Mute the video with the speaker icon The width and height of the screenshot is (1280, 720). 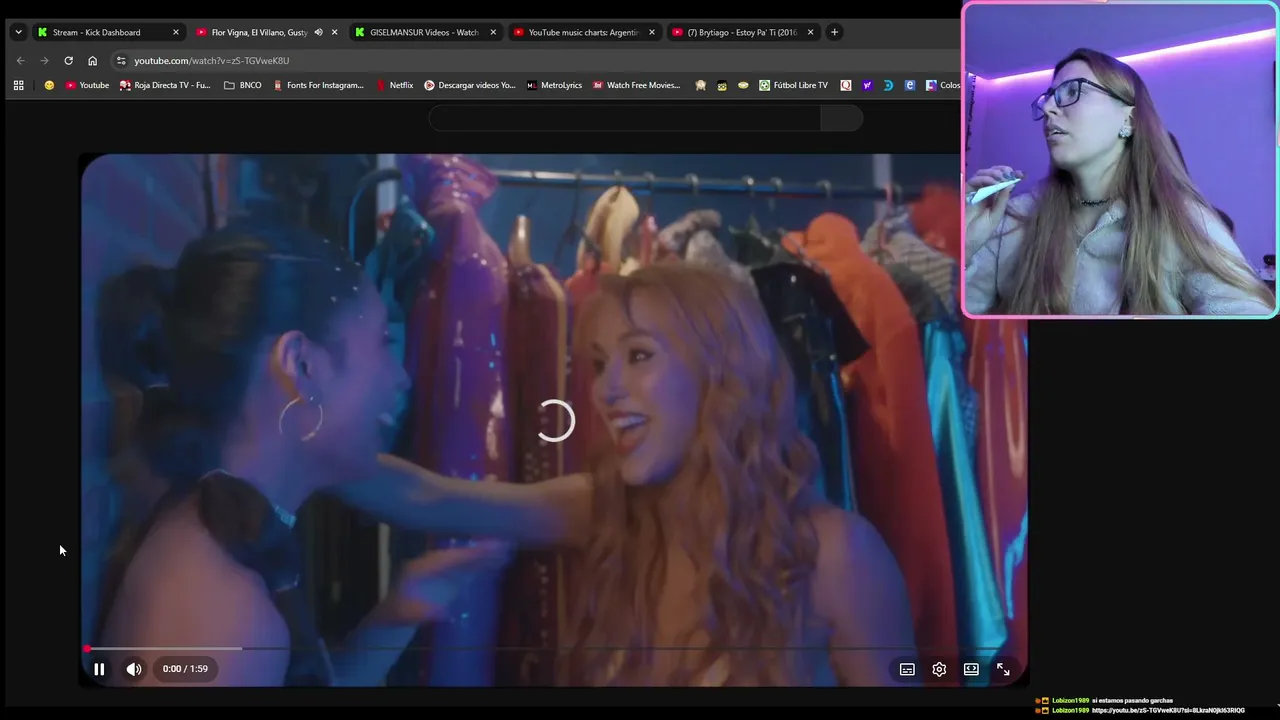tap(134, 669)
